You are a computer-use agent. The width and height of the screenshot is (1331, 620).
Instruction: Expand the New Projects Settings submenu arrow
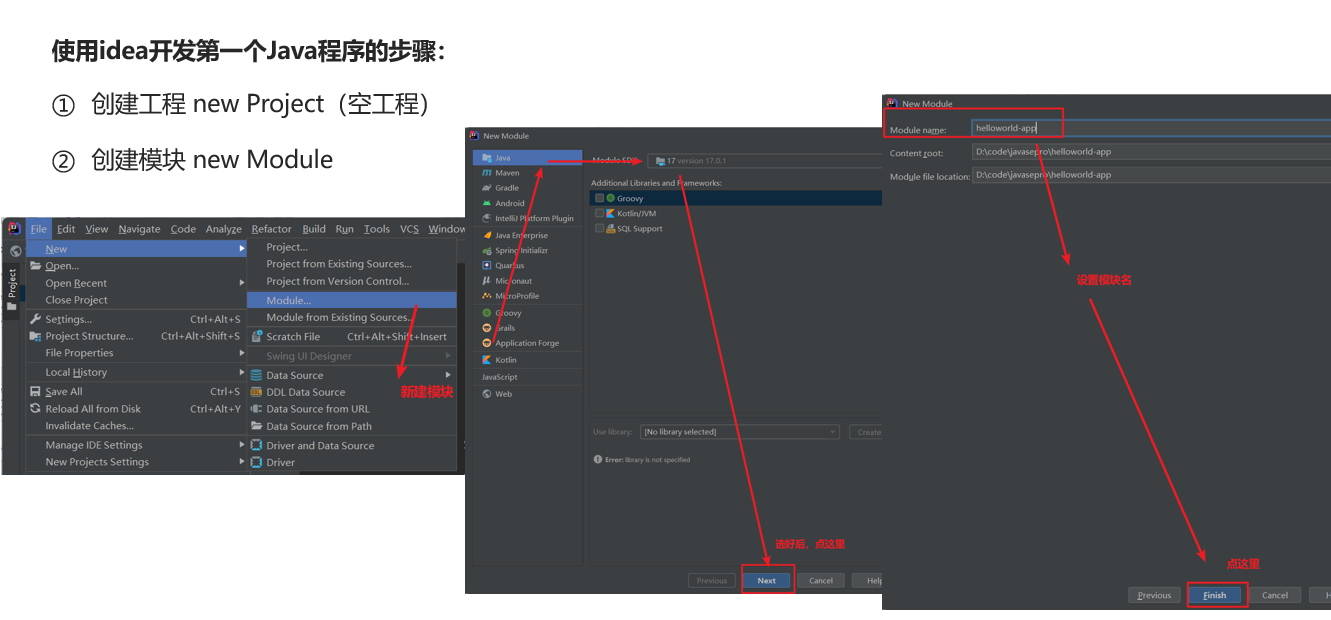pos(241,461)
